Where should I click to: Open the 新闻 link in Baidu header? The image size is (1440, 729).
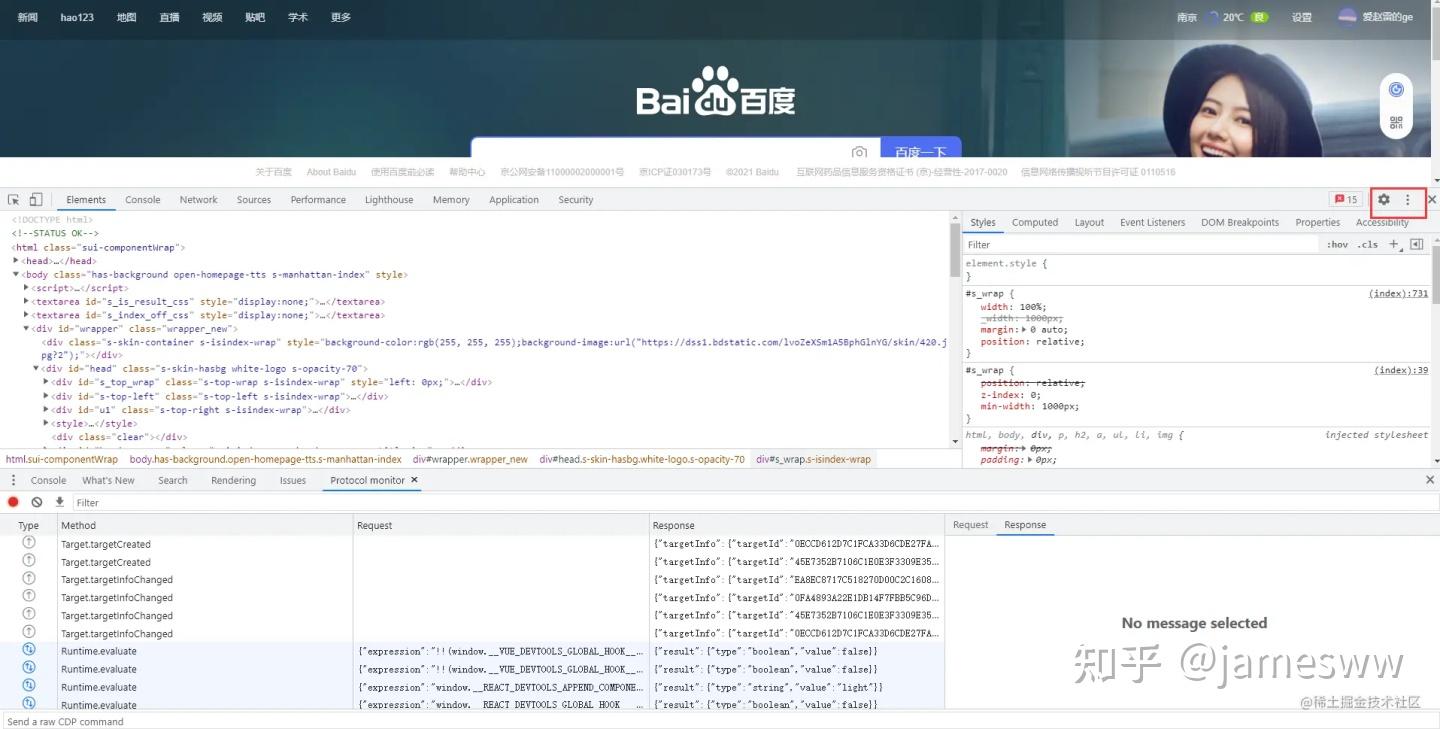pyautogui.click(x=28, y=17)
